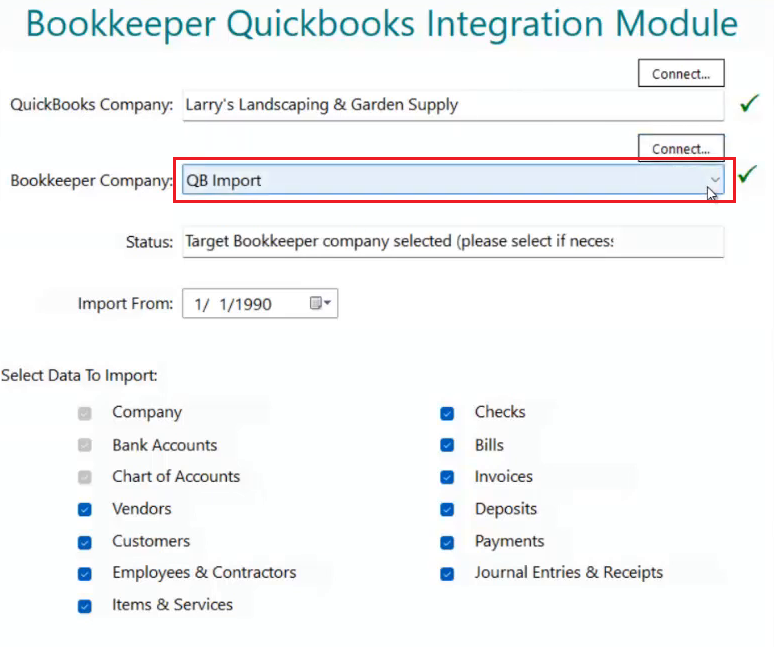
Task: Uncheck the Items & Services checkbox
Action: tap(85, 606)
